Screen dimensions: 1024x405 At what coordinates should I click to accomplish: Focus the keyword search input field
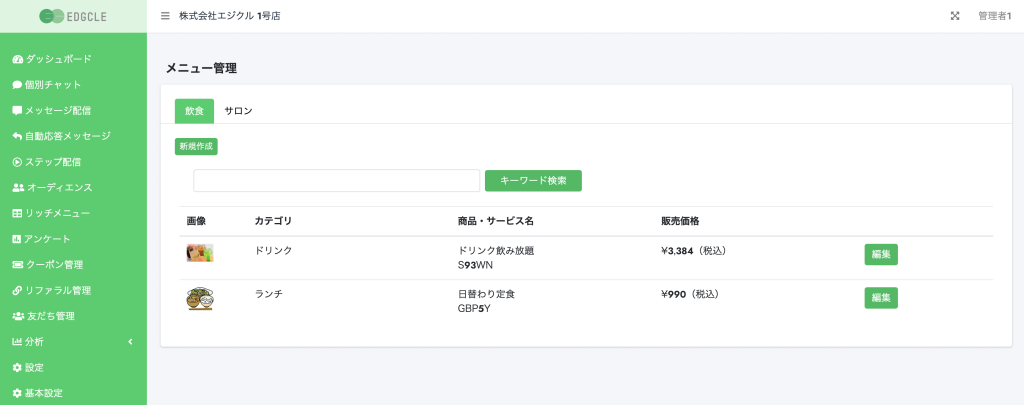(337, 181)
